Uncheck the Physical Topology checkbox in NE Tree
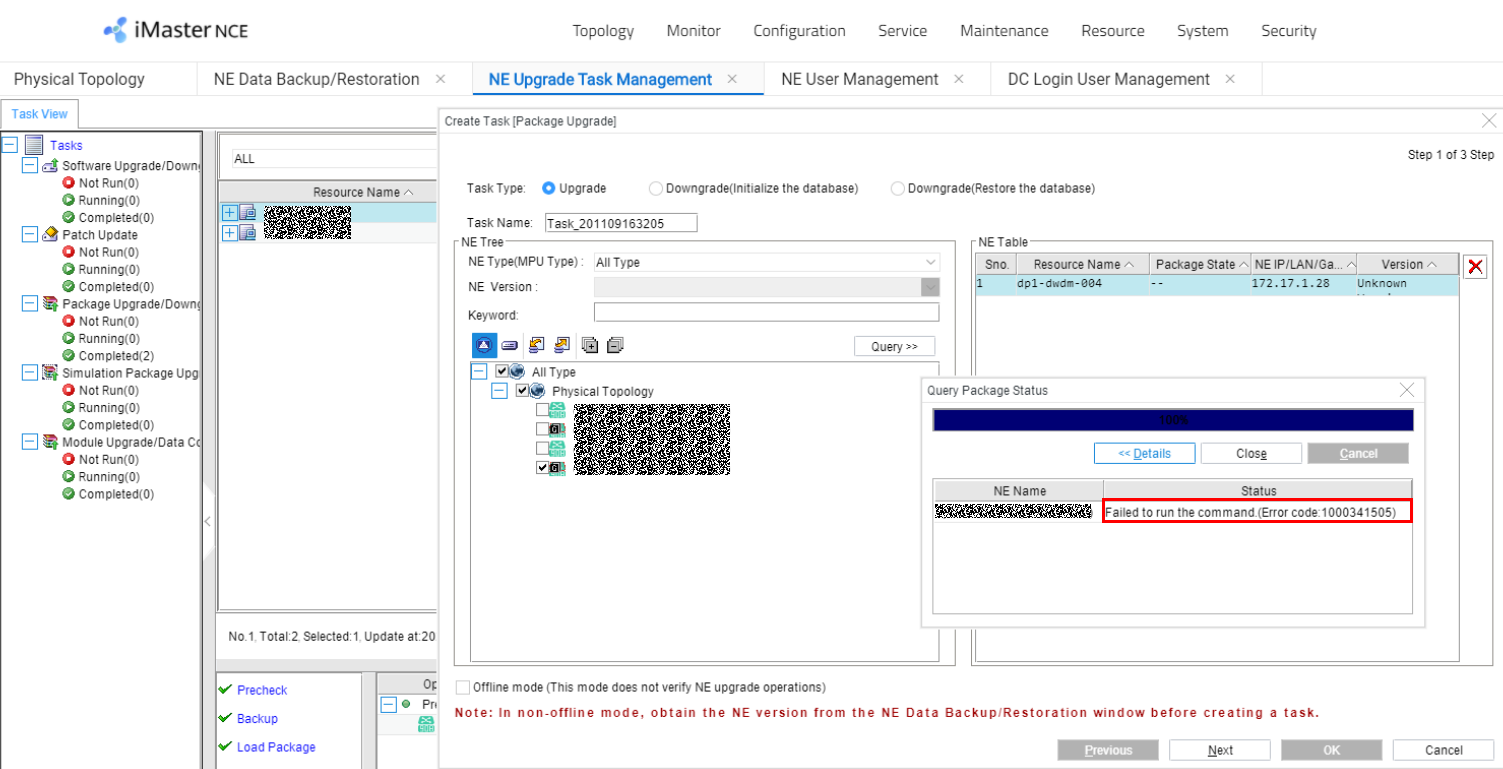 522,391
